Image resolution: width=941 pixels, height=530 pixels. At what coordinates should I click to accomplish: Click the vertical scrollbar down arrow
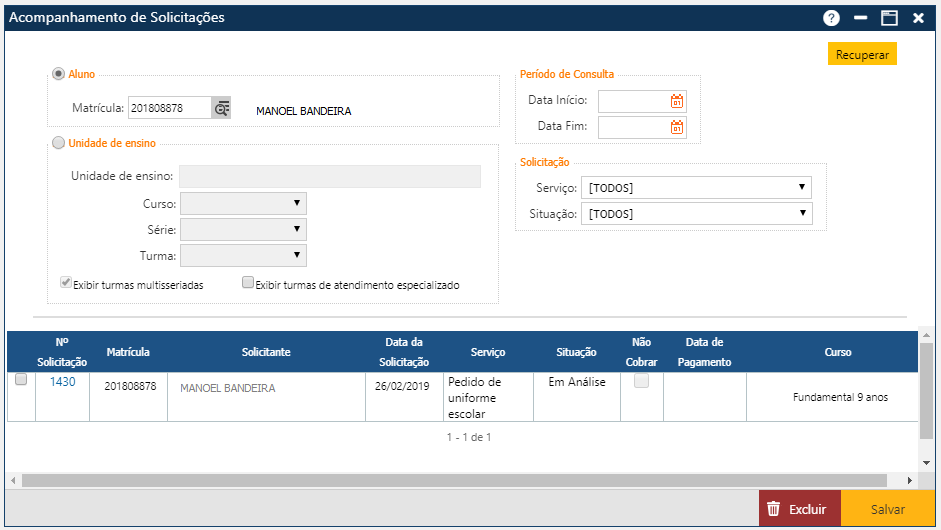click(x=926, y=463)
